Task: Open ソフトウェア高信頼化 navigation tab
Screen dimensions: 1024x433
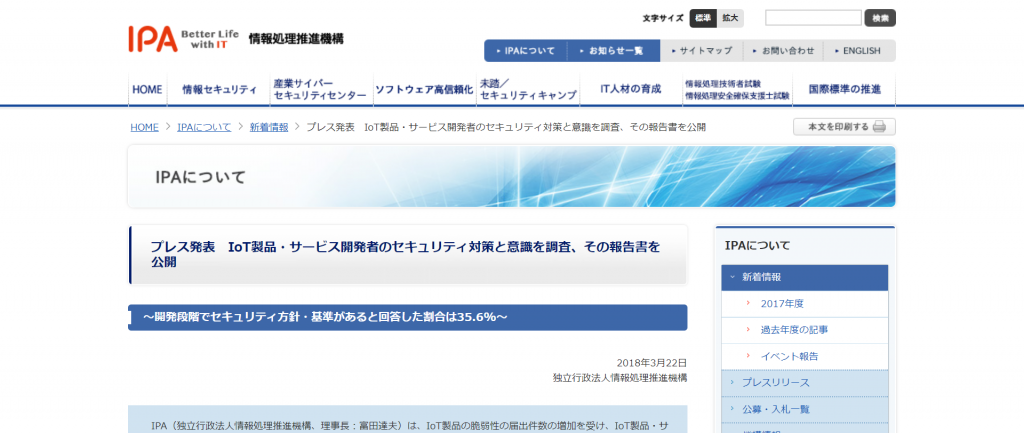Action: pyautogui.click(x=424, y=89)
